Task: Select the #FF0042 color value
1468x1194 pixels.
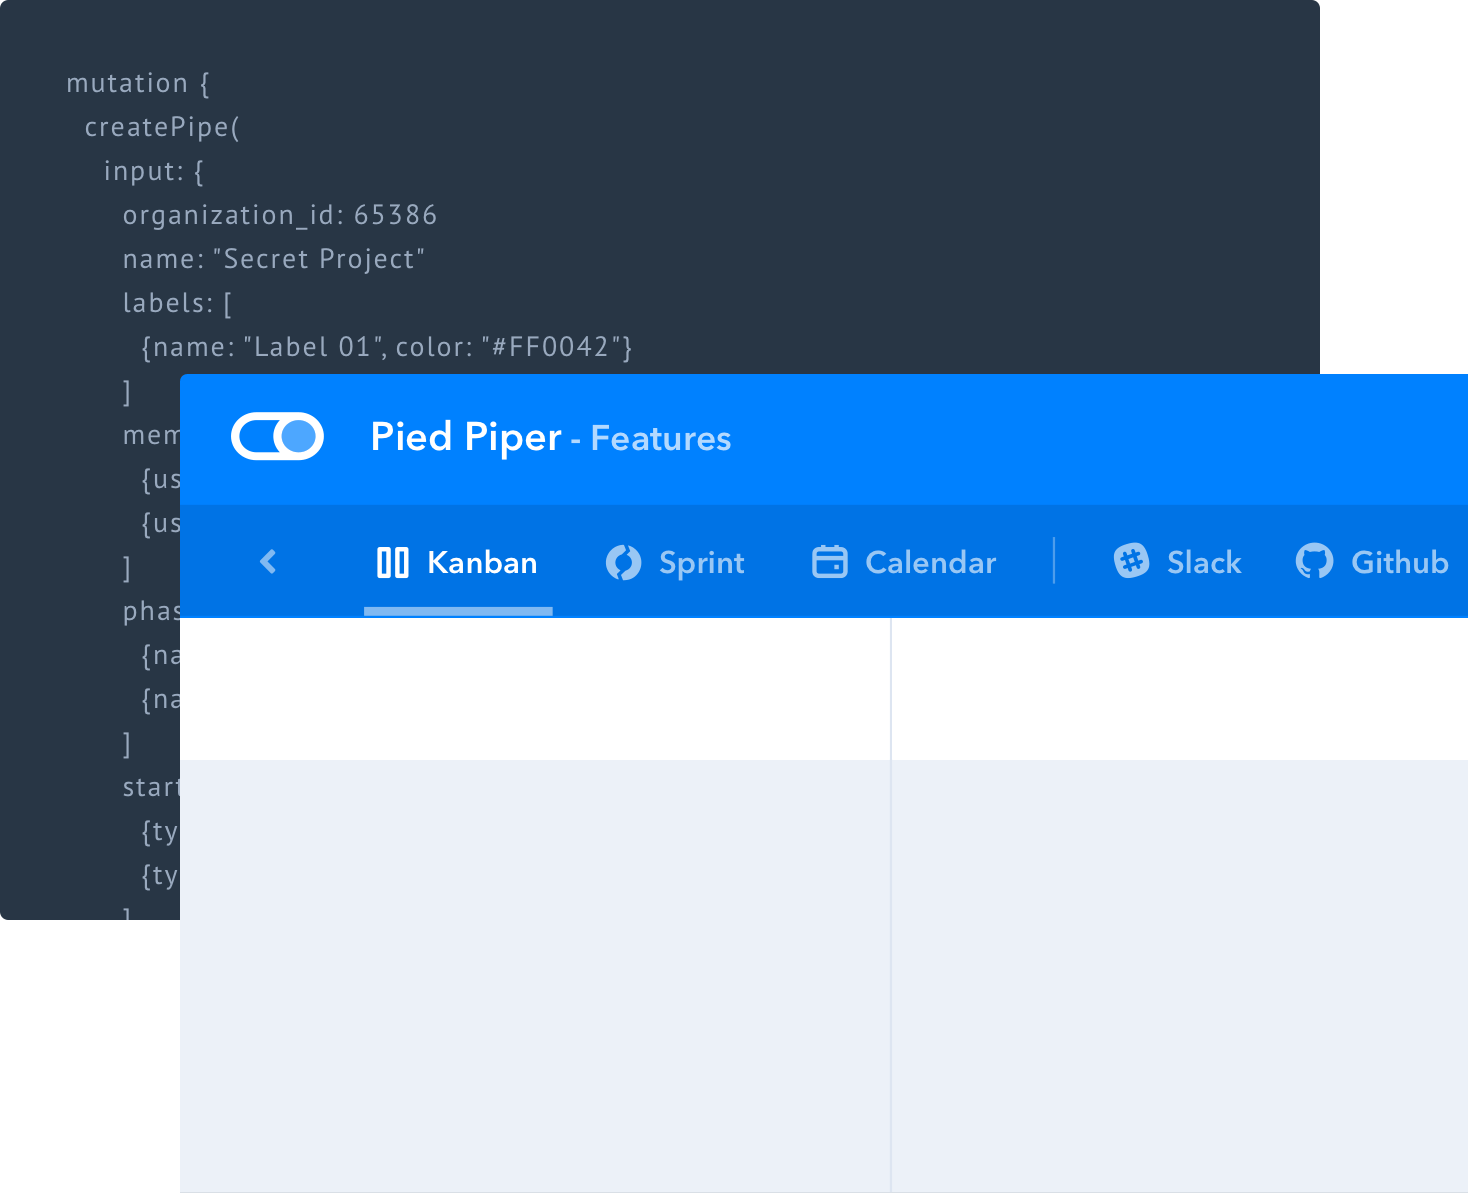Action: click(x=550, y=347)
